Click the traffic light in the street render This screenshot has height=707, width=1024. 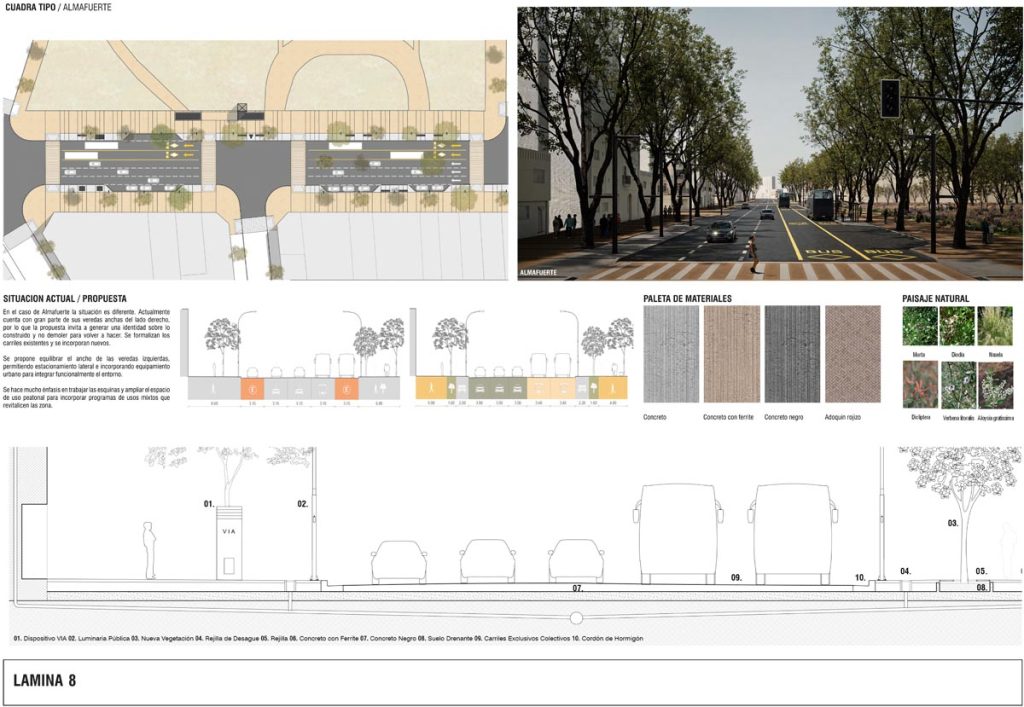tap(889, 99)
